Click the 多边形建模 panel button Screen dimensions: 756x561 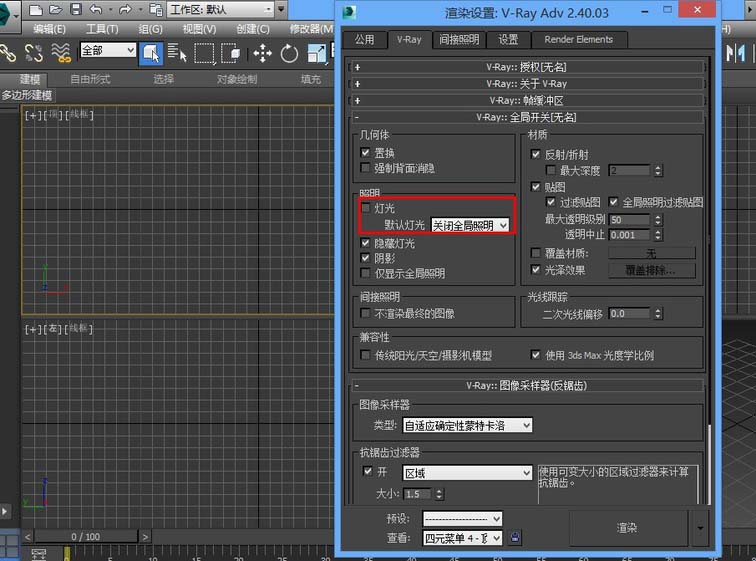27,95
